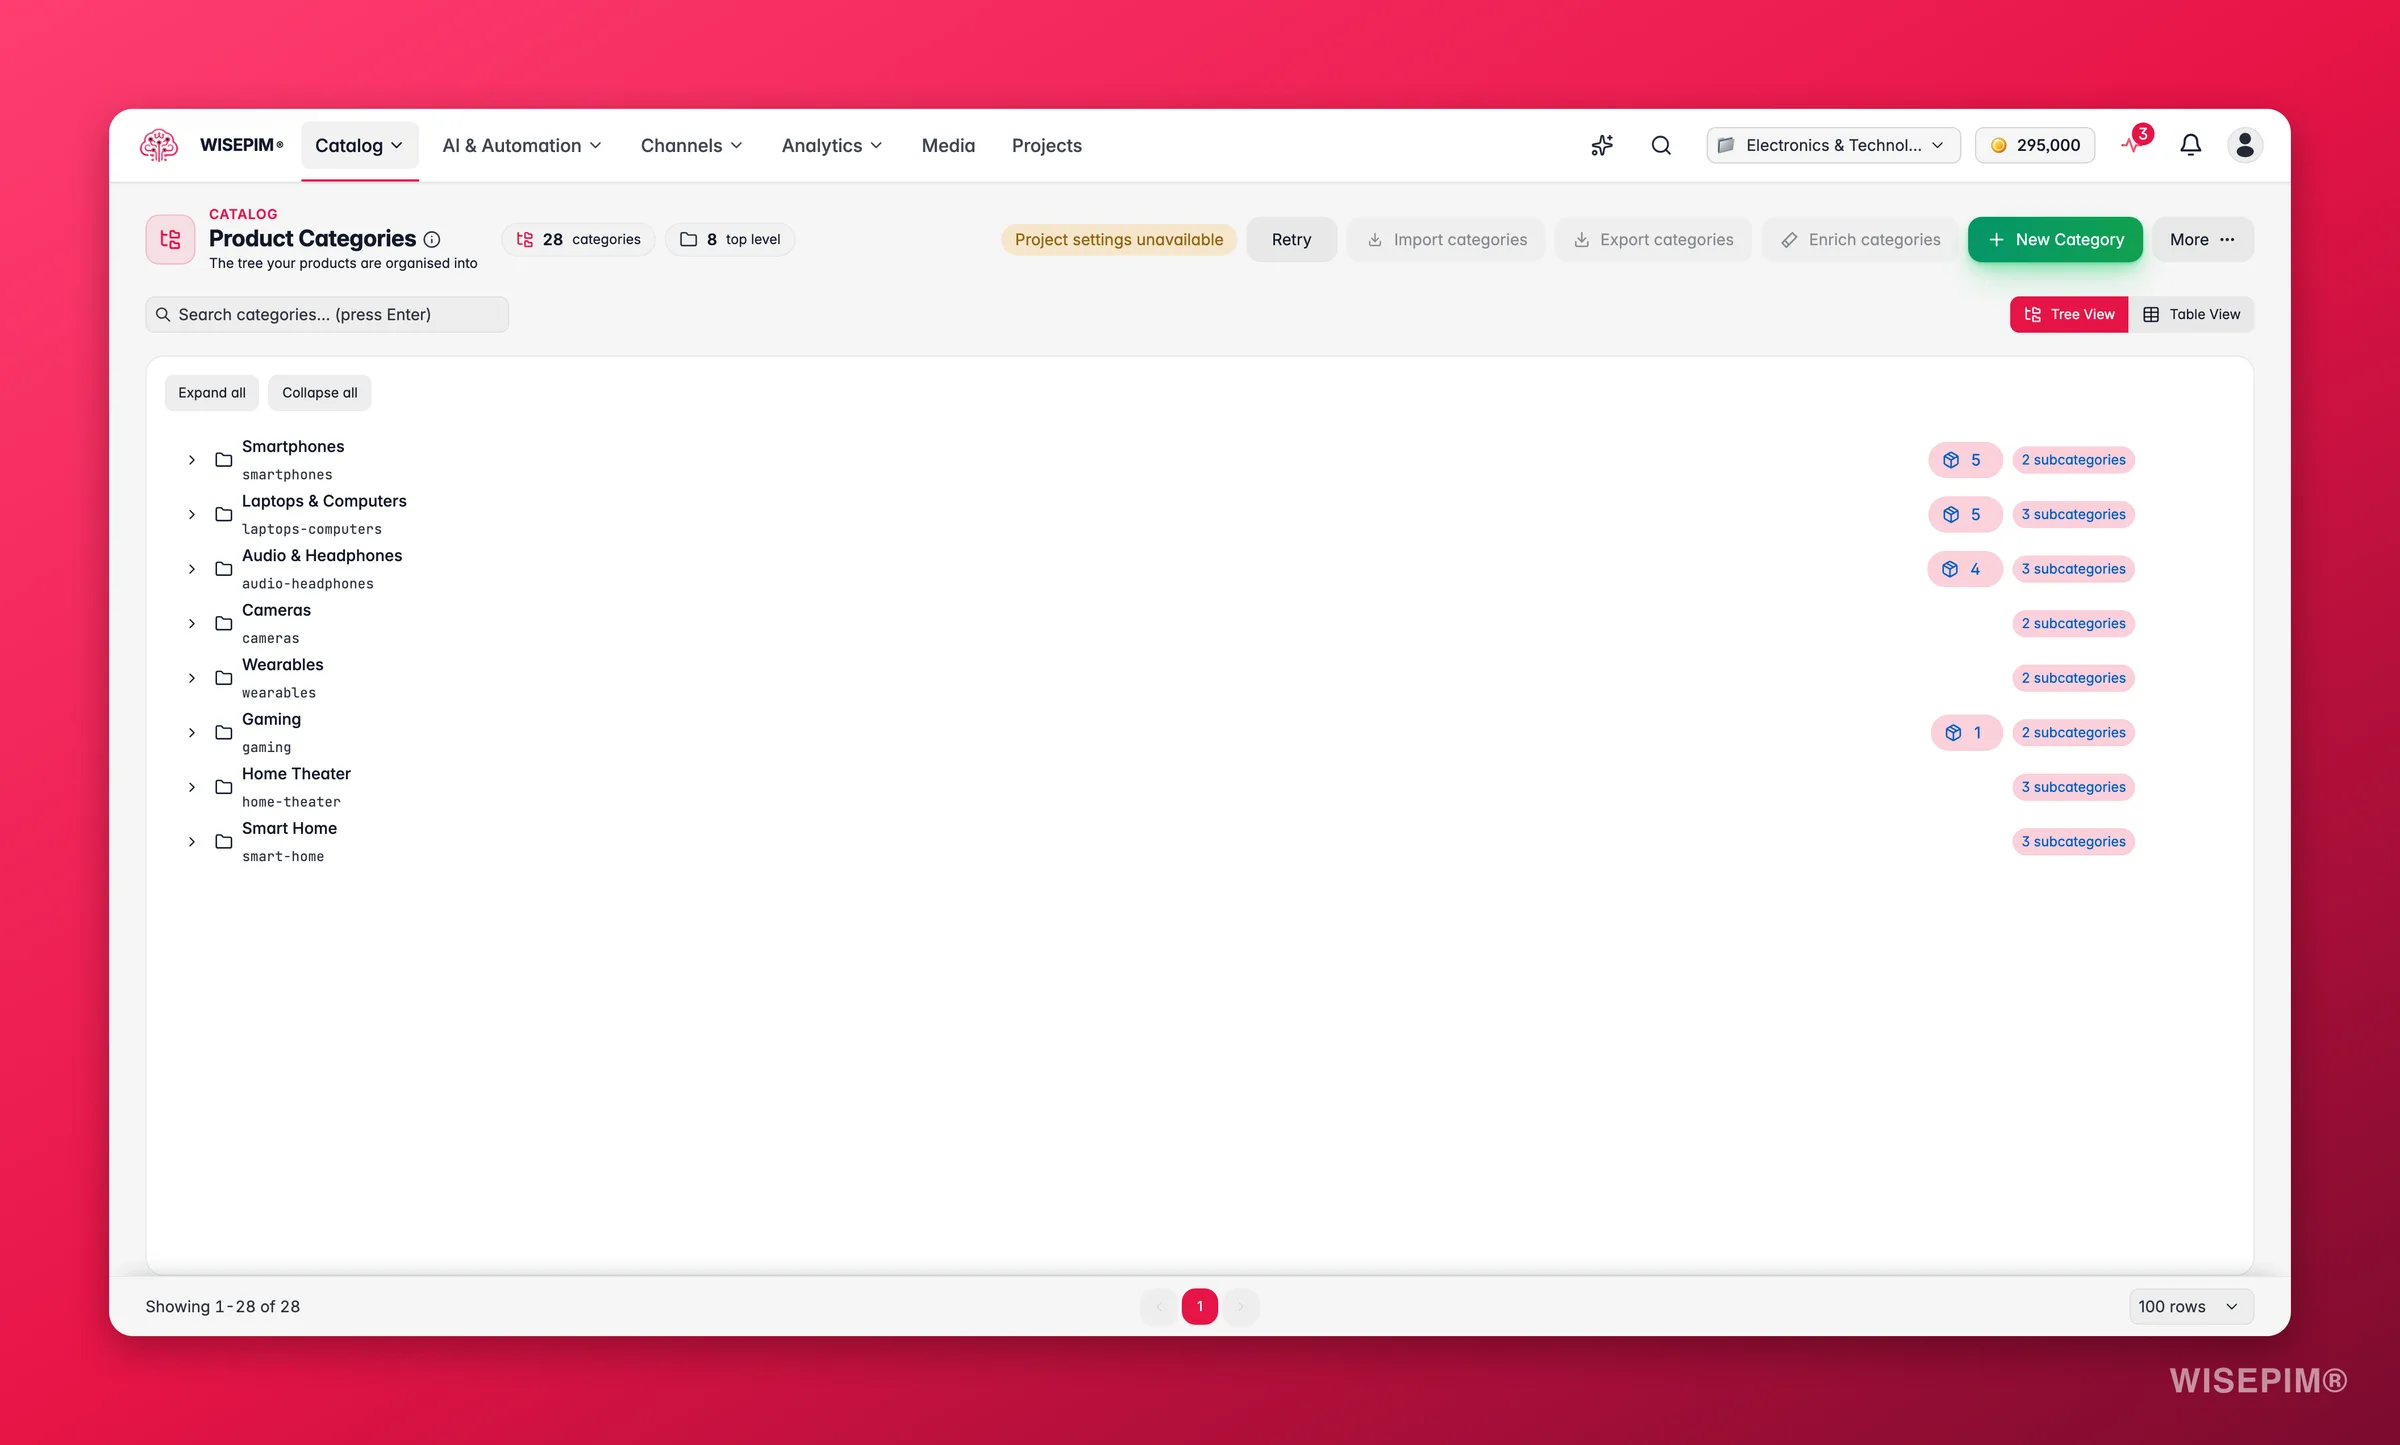Open the Projects nav item
The image size is (2400, 1445).
pos(1047,145)
